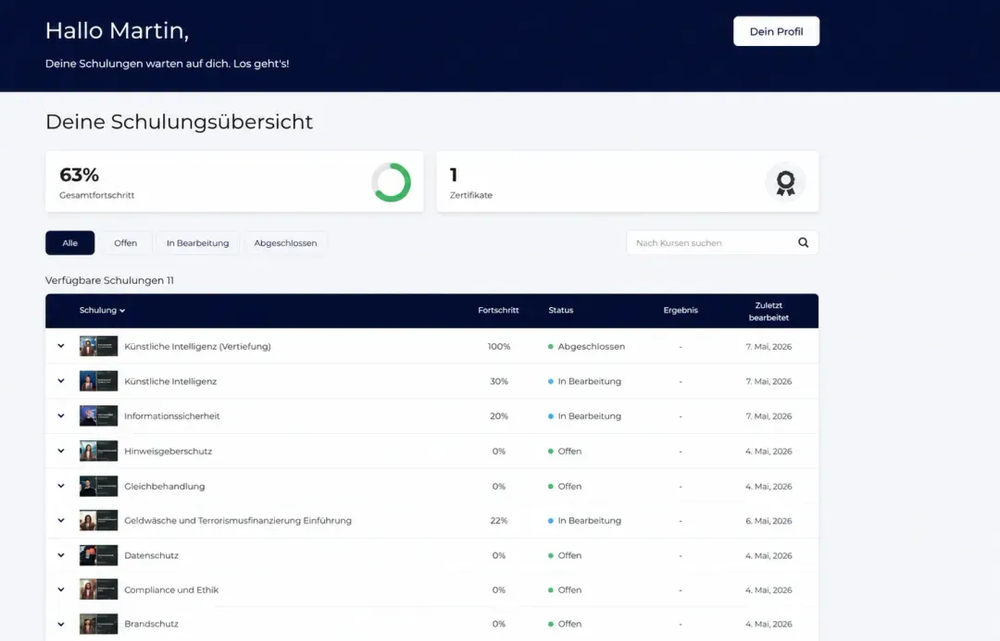Expand the Datenschutz row

61,556
